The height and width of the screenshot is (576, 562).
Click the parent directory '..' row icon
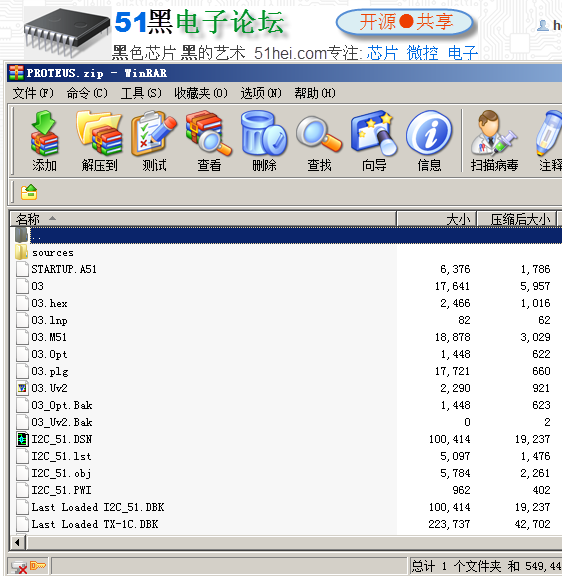22,235
